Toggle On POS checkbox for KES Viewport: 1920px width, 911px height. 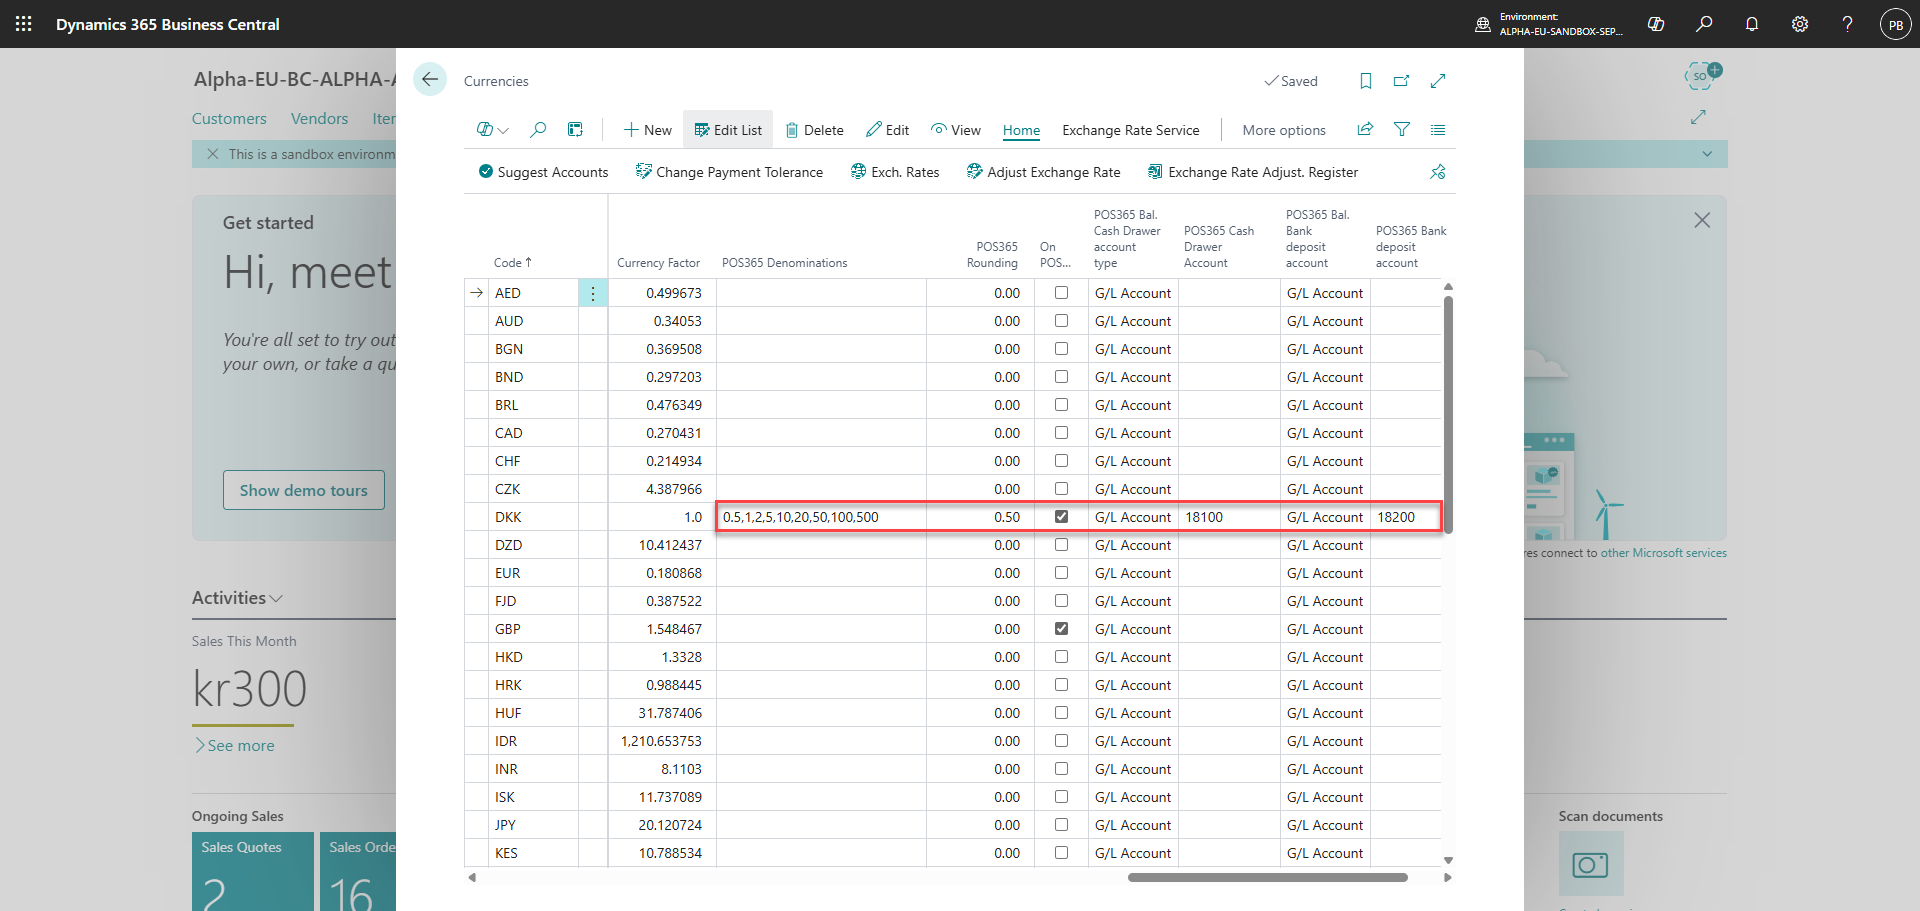tap(1061, 853)
